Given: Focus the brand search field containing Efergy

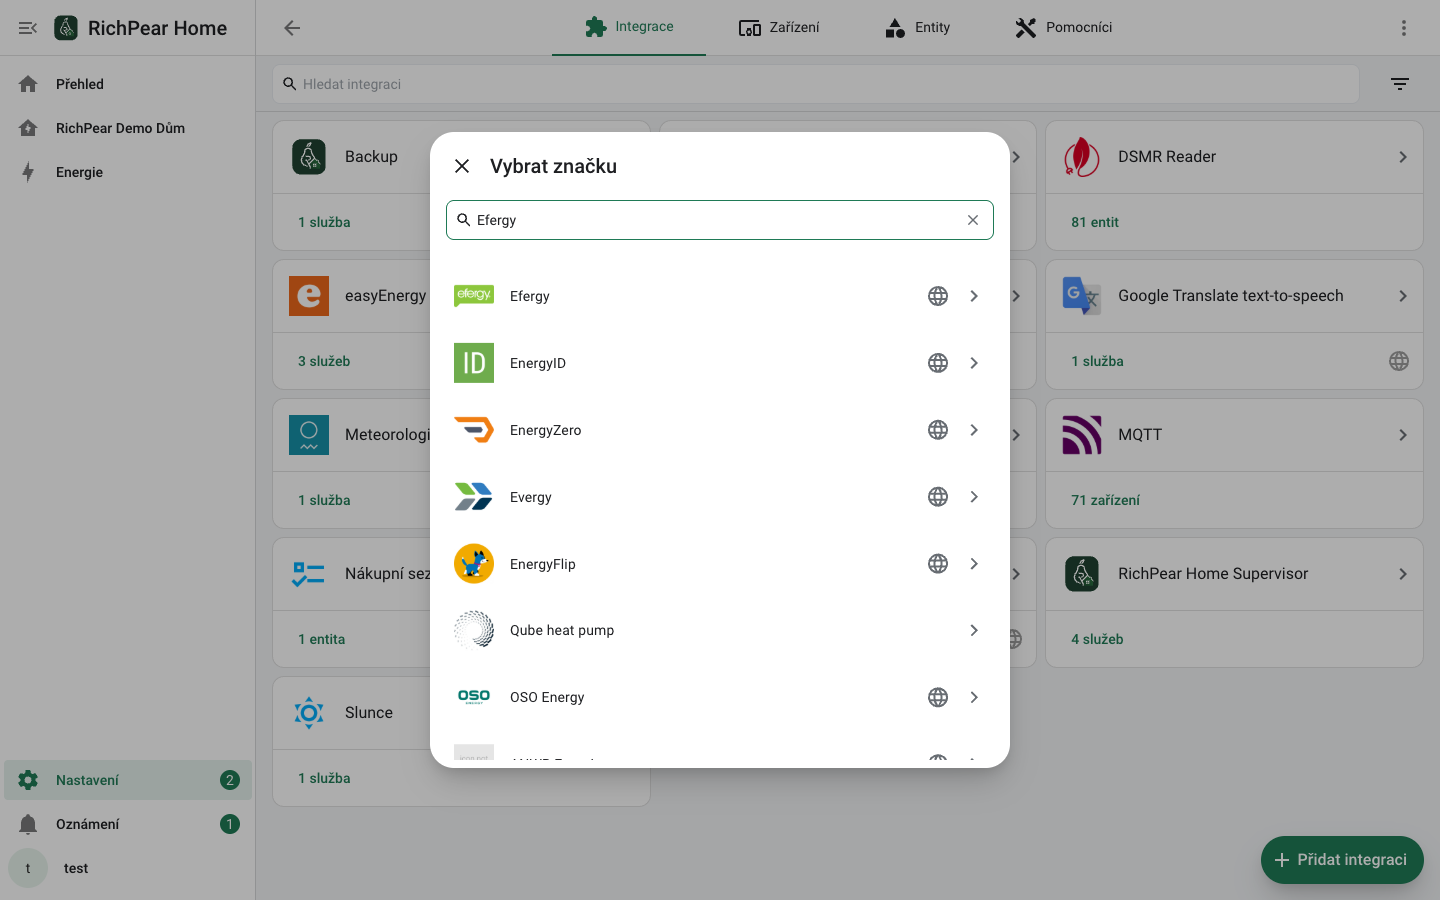Looking at the screenshot, I should point(720,220).
